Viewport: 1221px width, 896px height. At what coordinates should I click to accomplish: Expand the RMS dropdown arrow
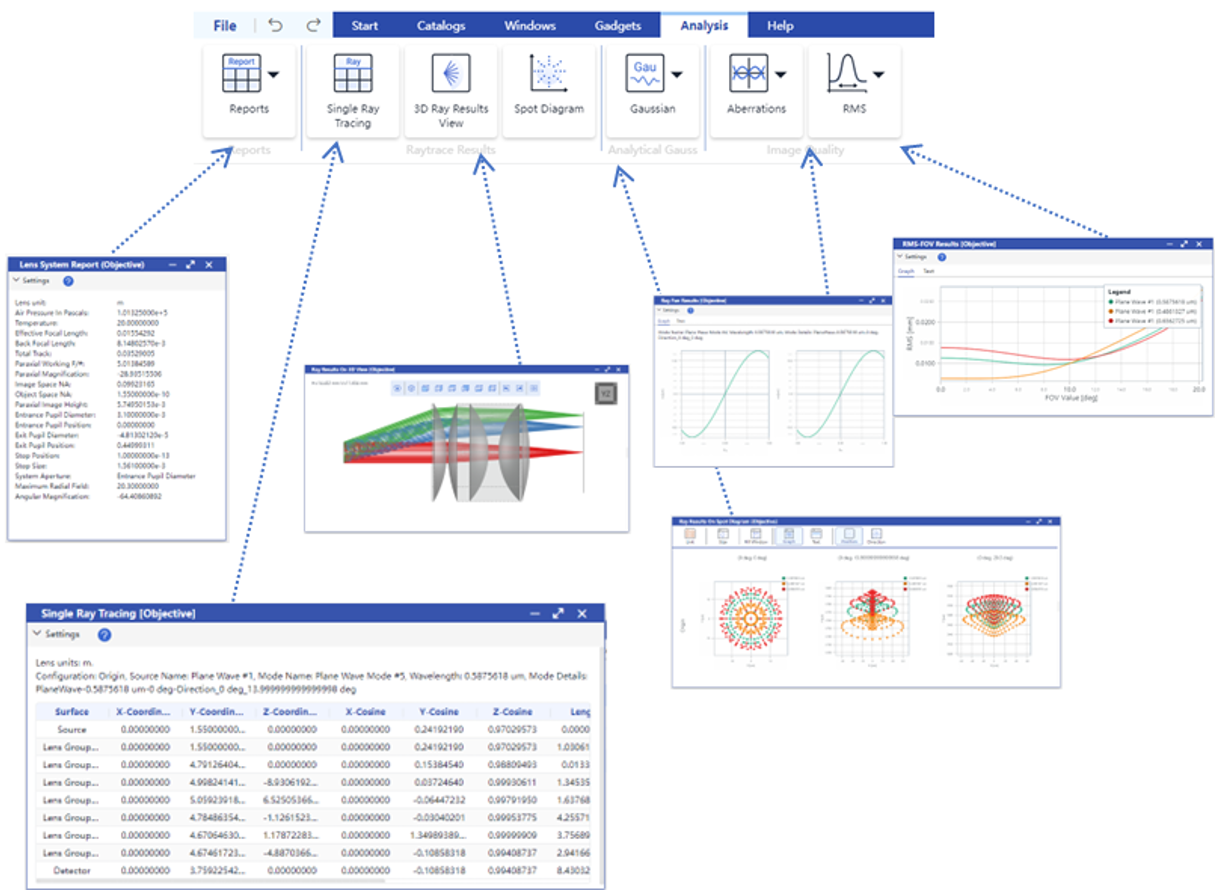pos(878,74)
